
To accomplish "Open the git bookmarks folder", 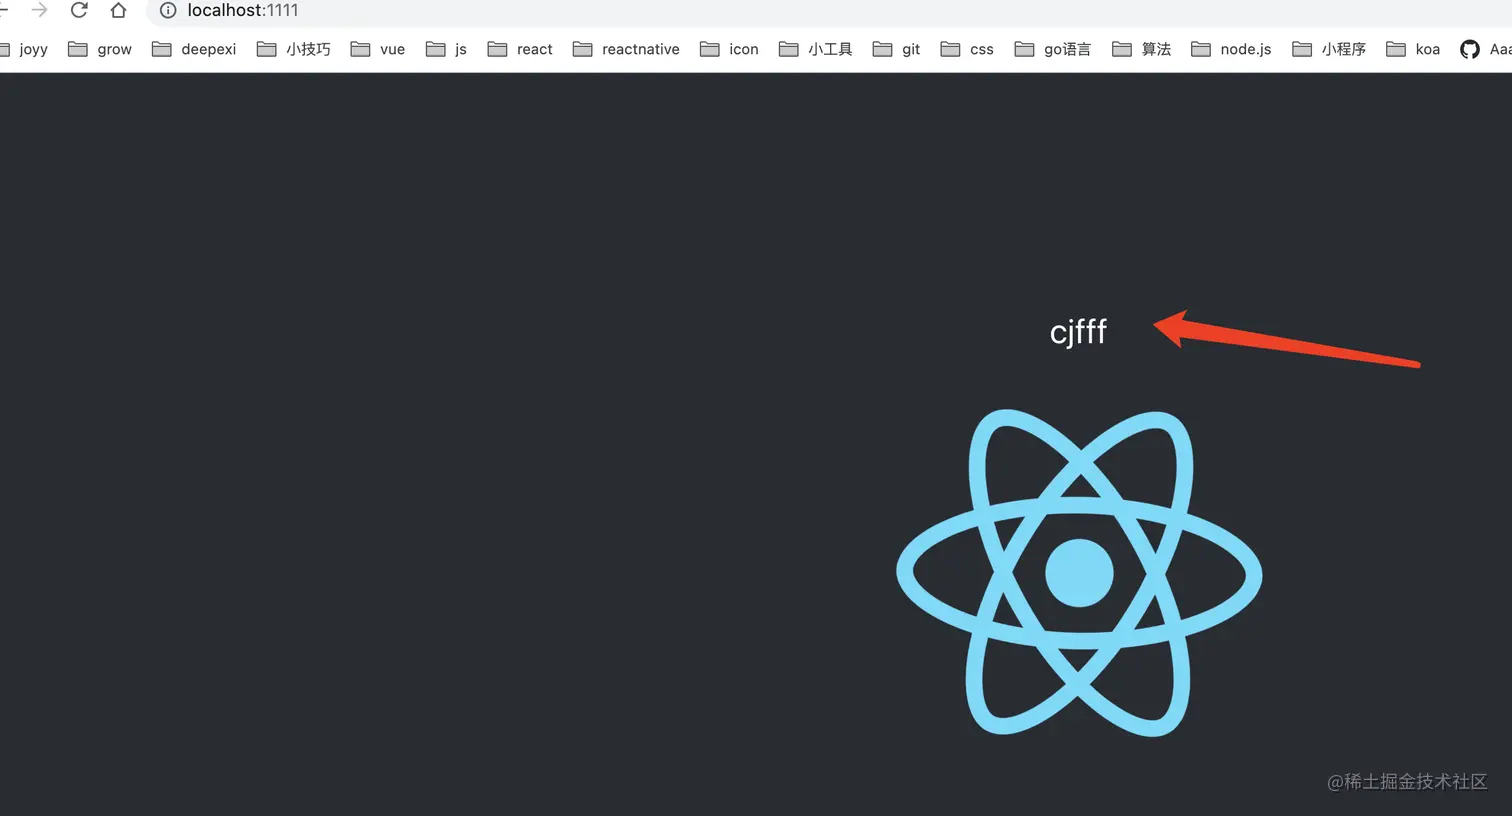I will point(896,49).
